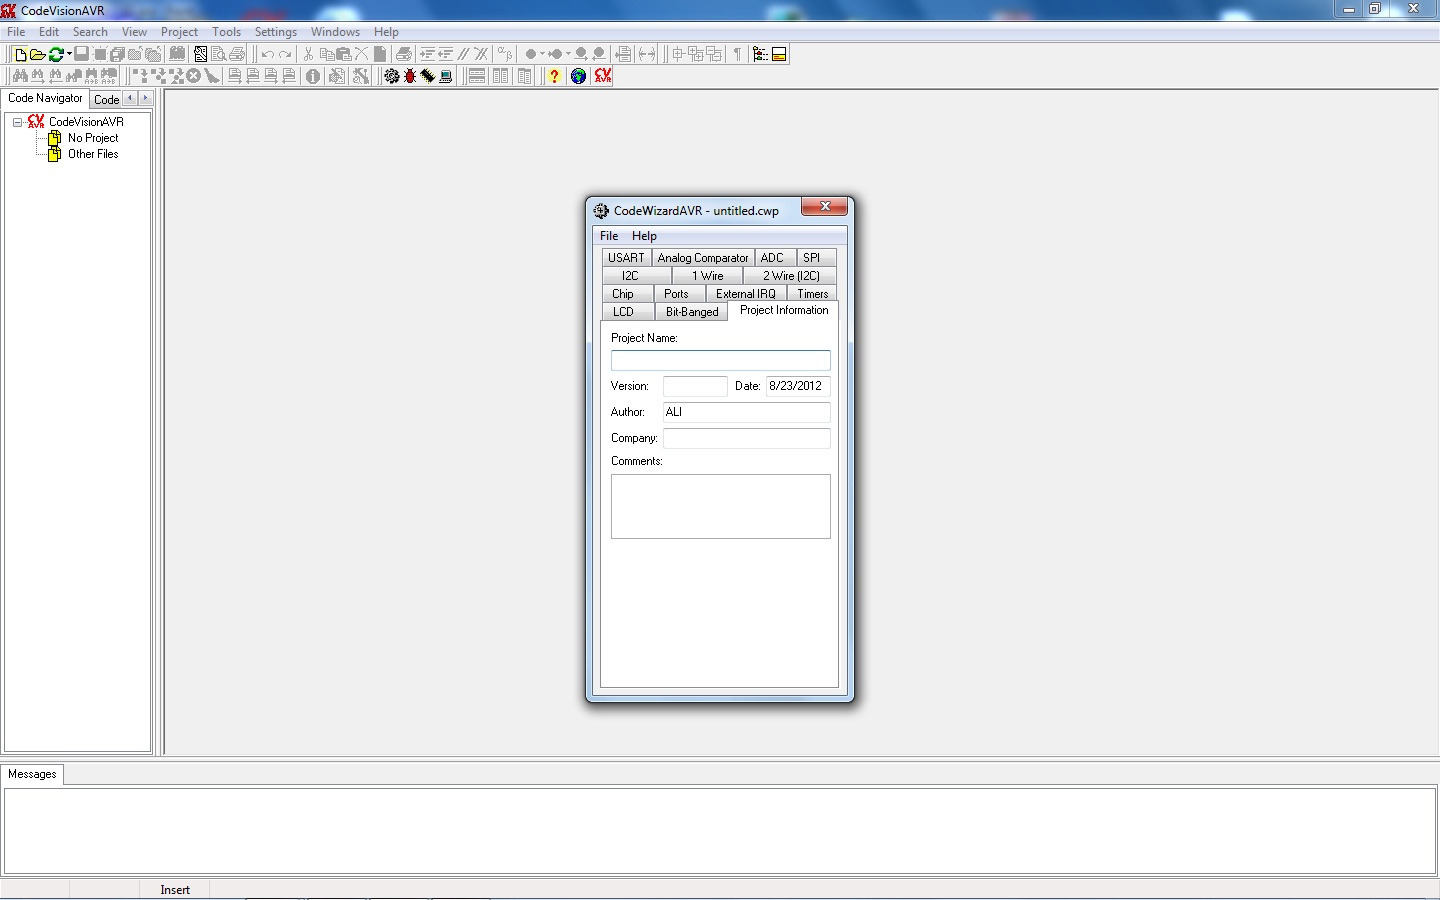Screen dimensions: 1440x900
Task: Switch to the Analog Comparator tab
Action: tap(703, 258)
